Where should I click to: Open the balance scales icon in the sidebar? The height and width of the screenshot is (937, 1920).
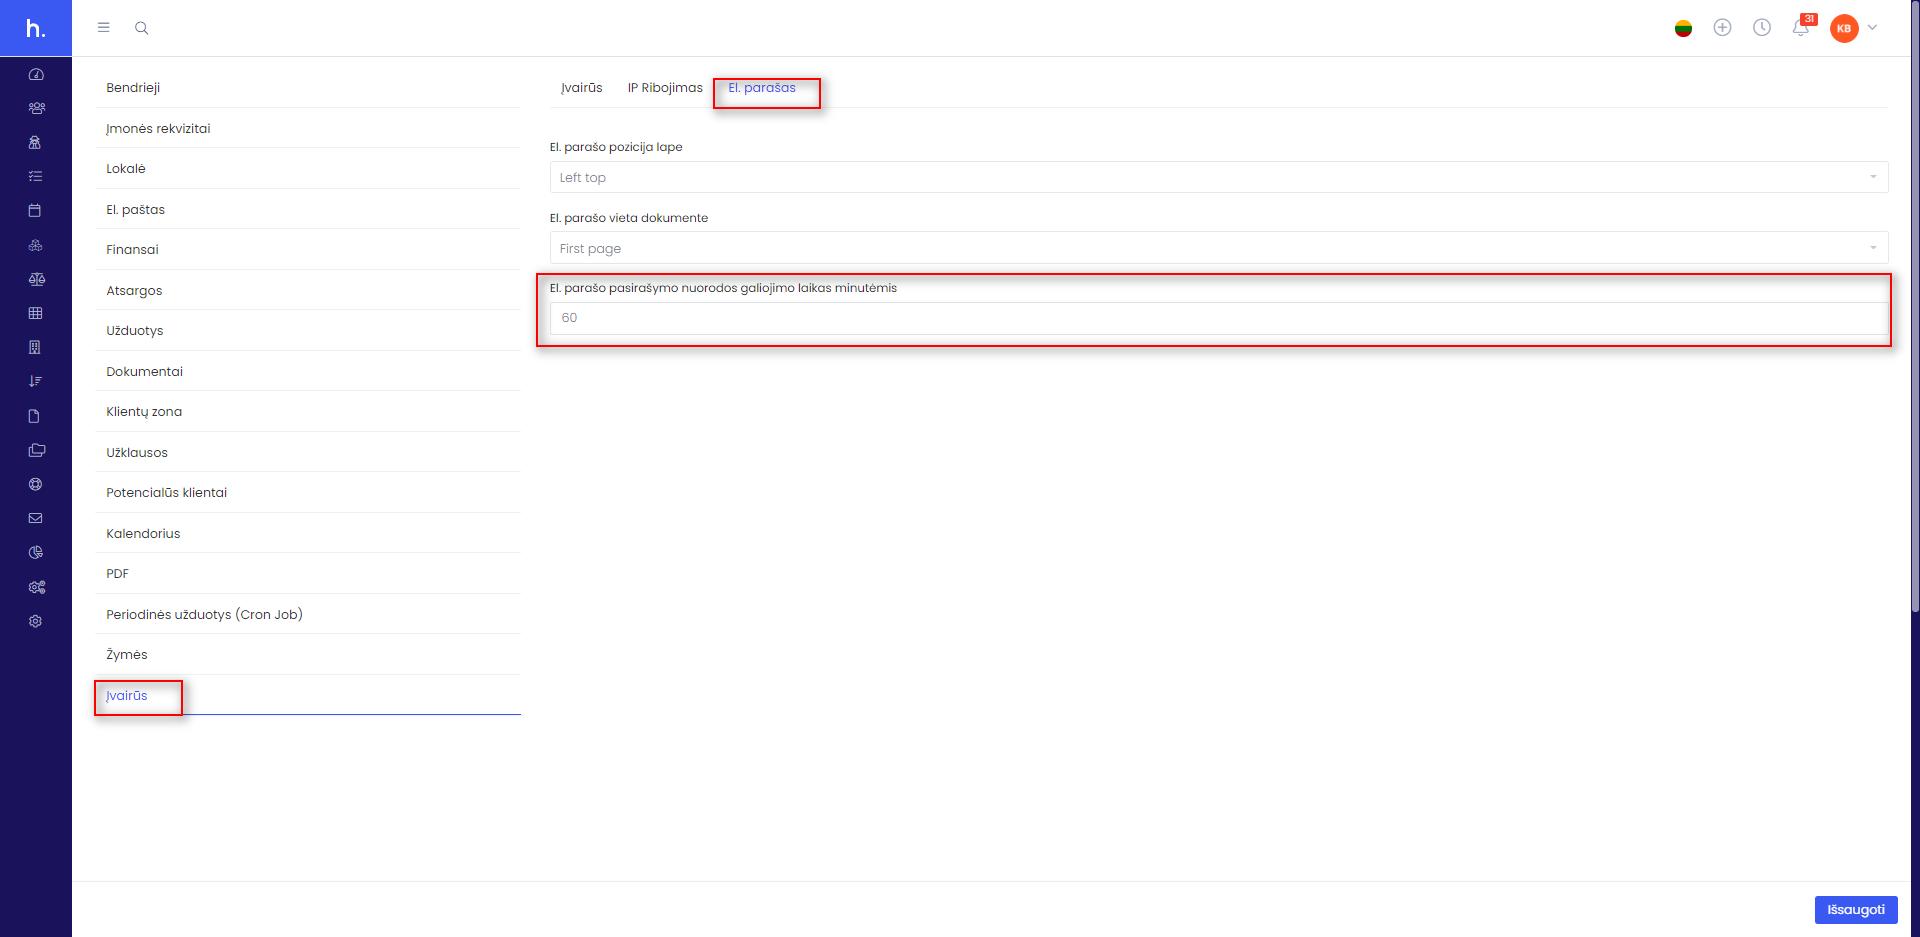[36, 279]
